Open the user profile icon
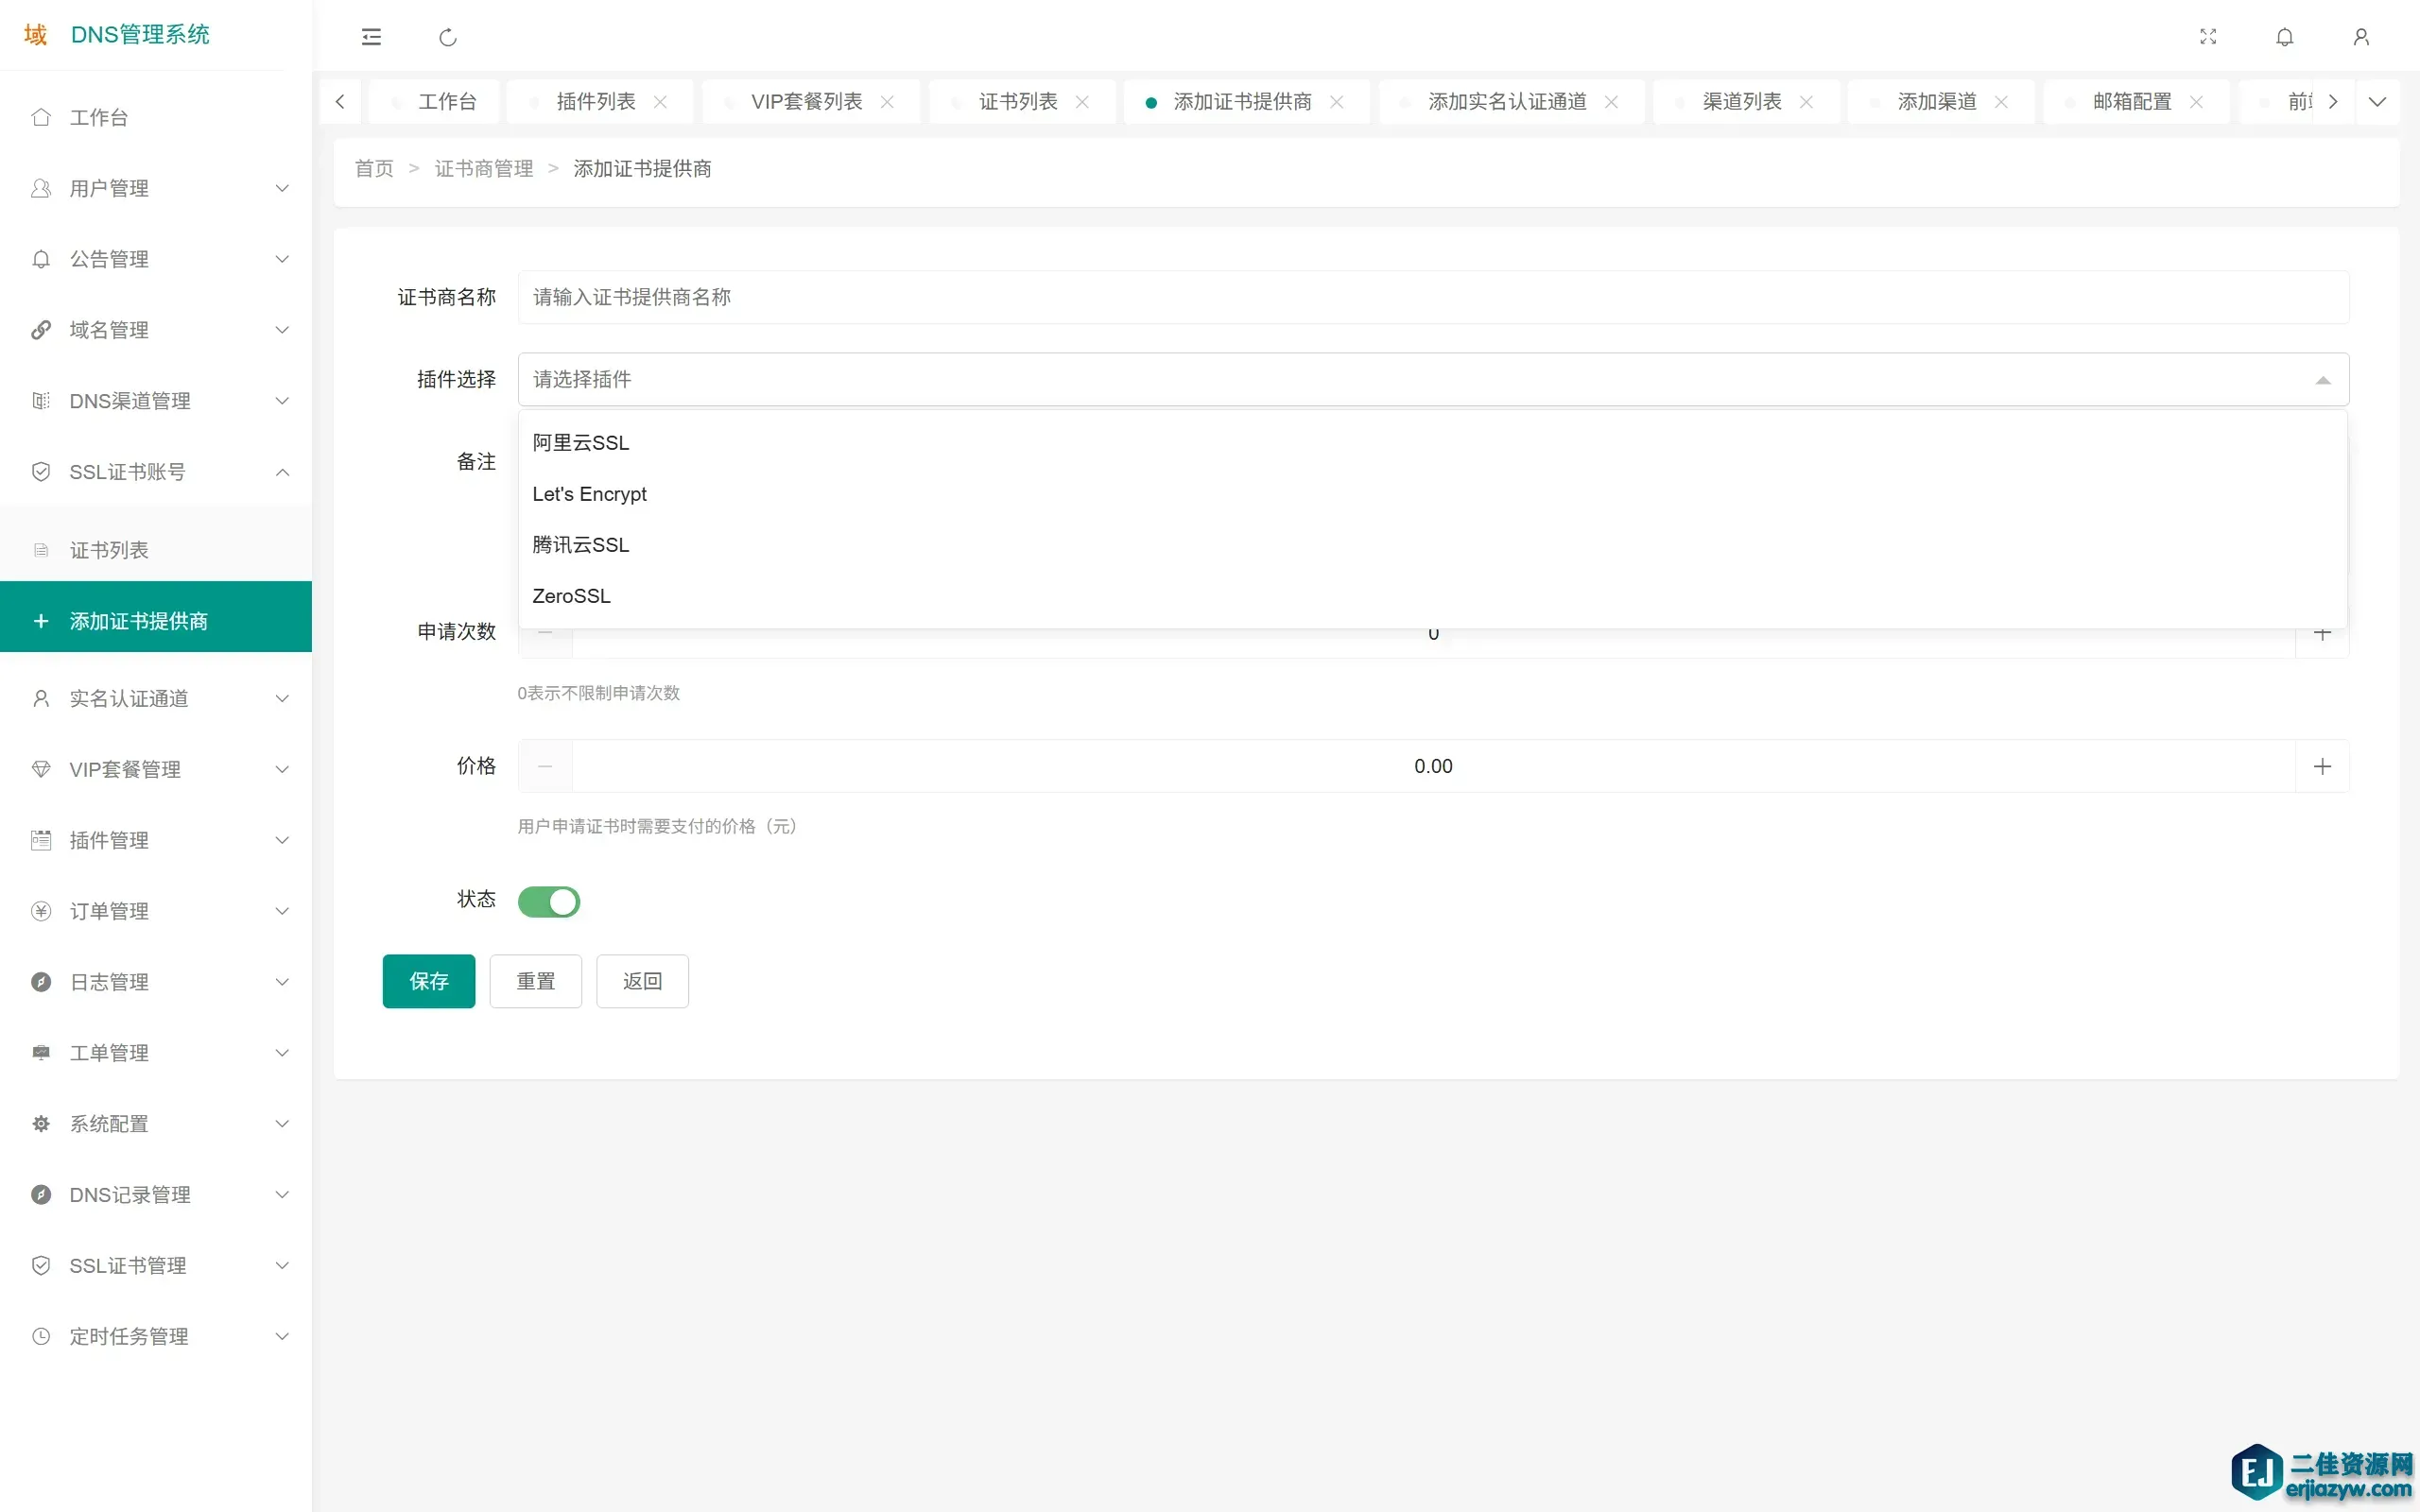 [2361, 37]
